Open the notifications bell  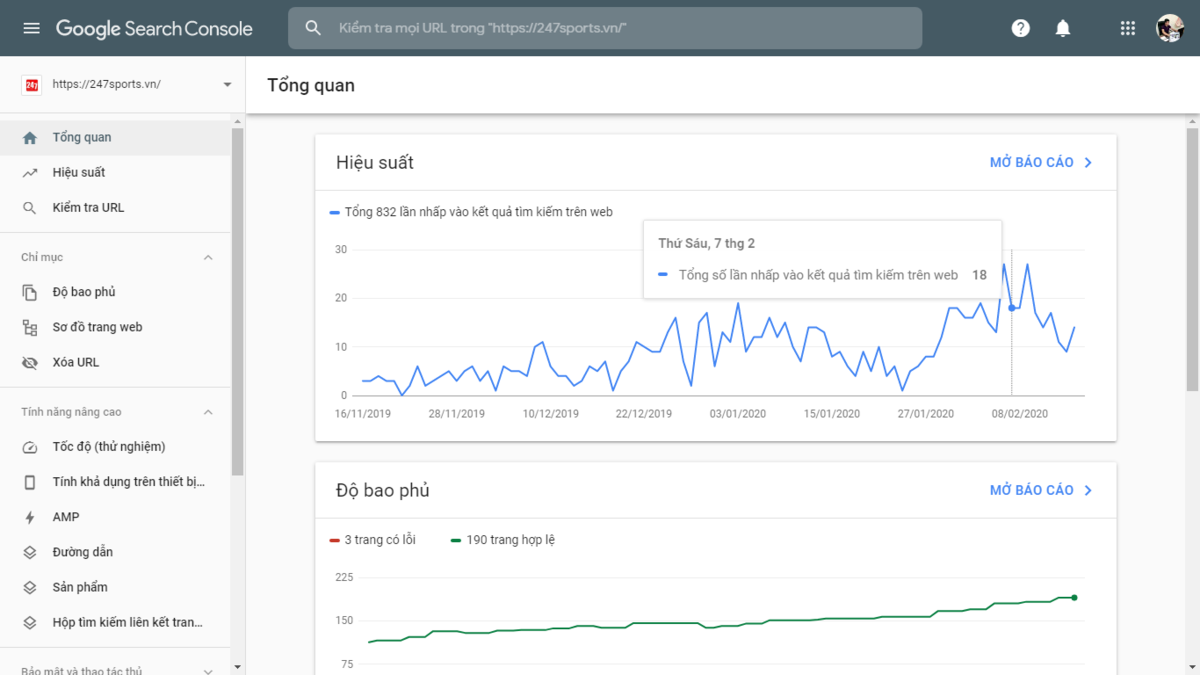click(x=1063, y=28)
